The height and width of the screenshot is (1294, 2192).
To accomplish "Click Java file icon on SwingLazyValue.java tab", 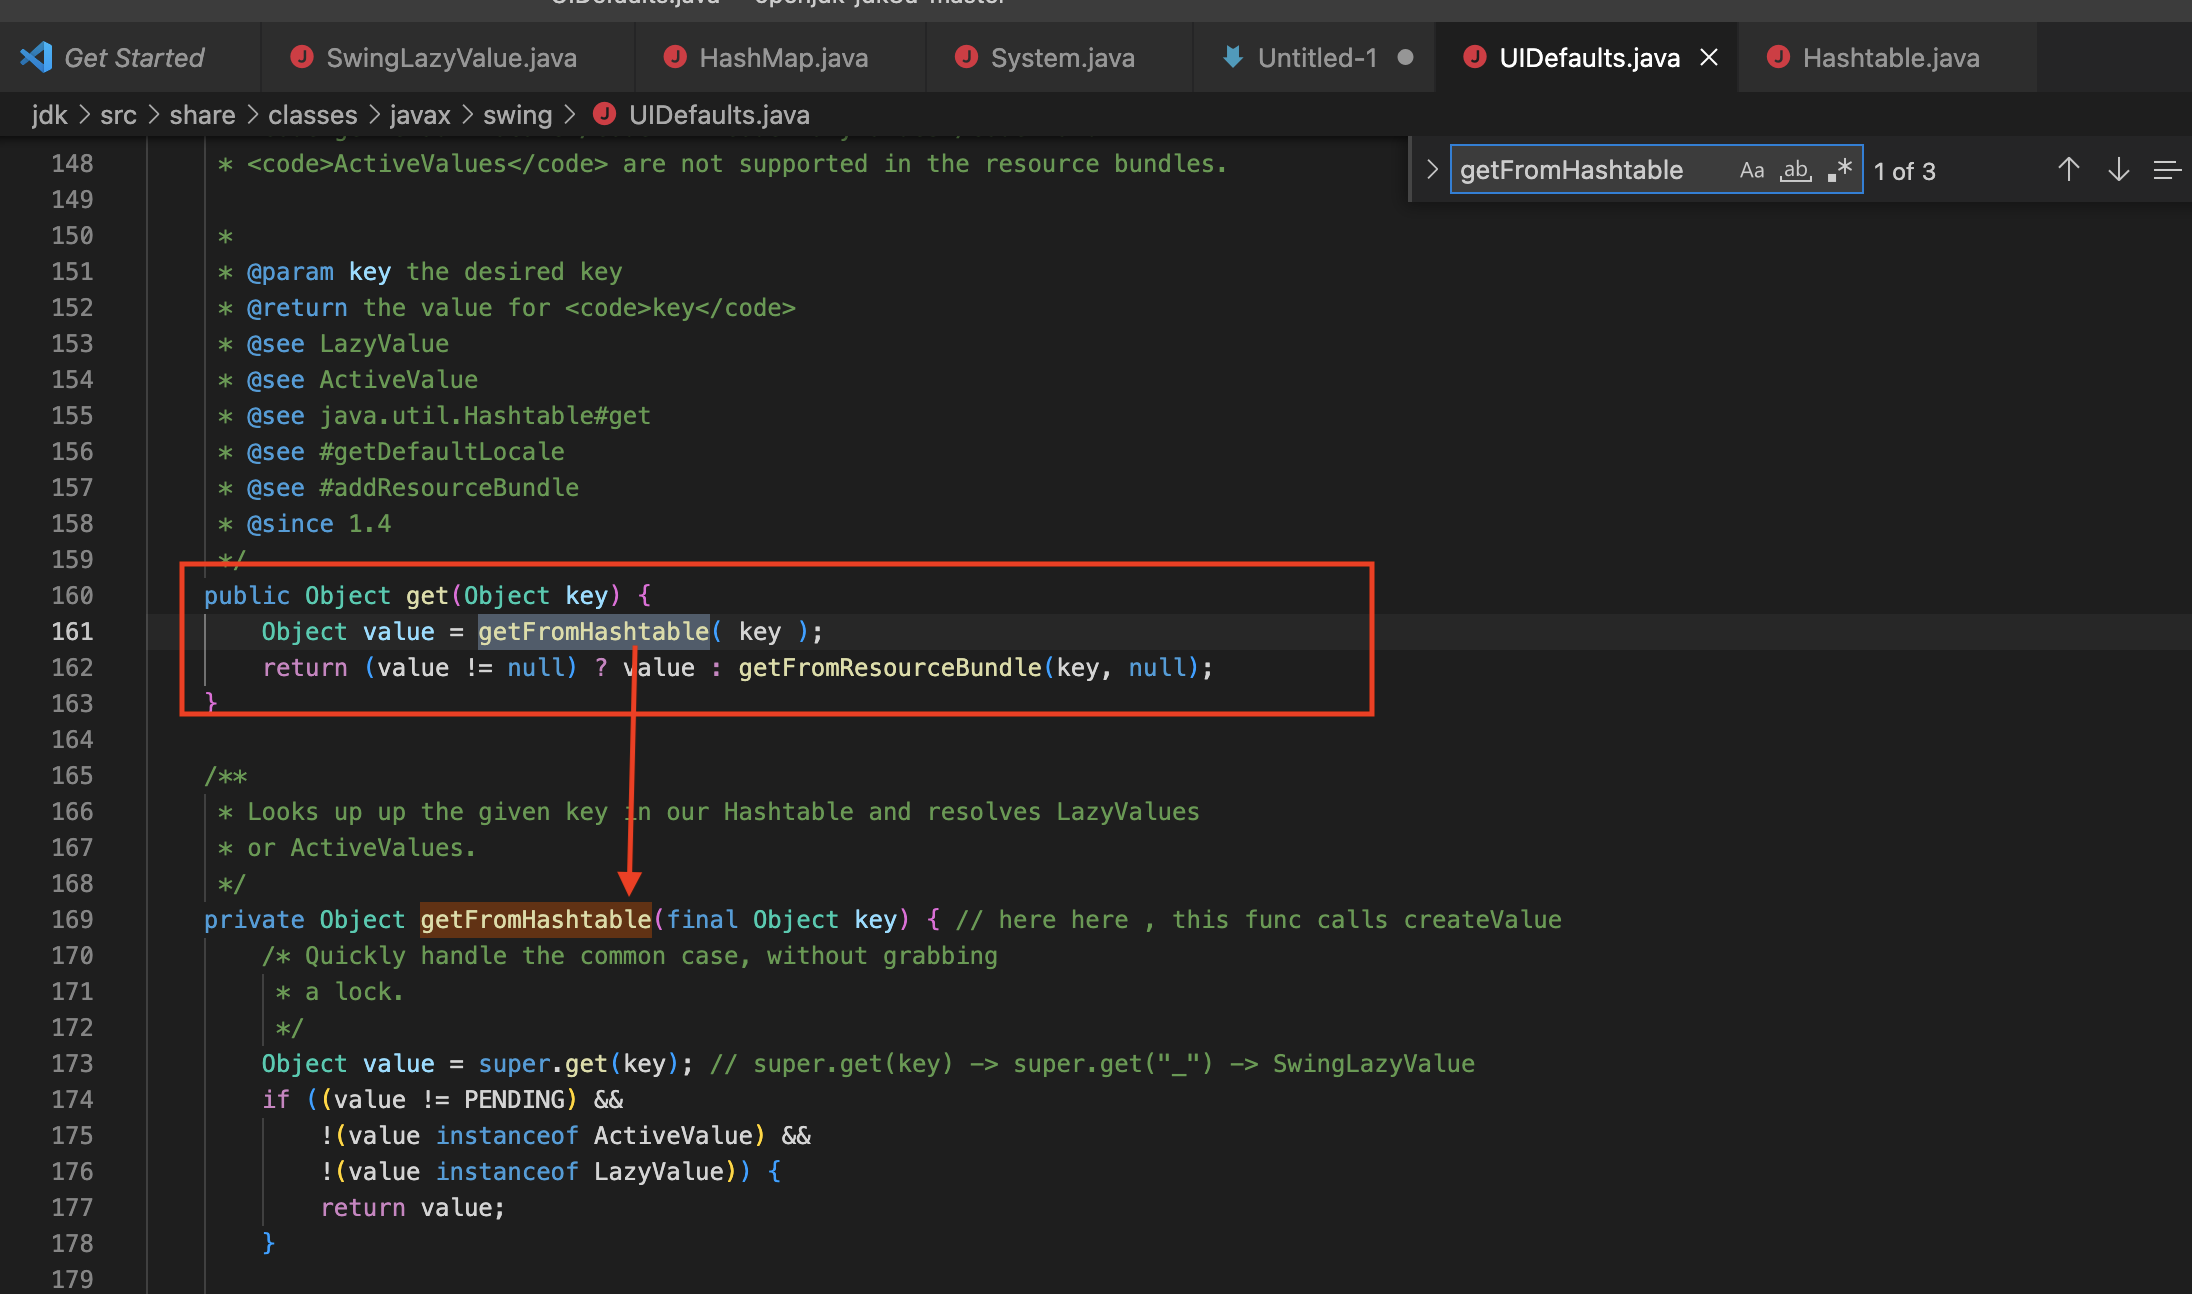I will [301, 57].
